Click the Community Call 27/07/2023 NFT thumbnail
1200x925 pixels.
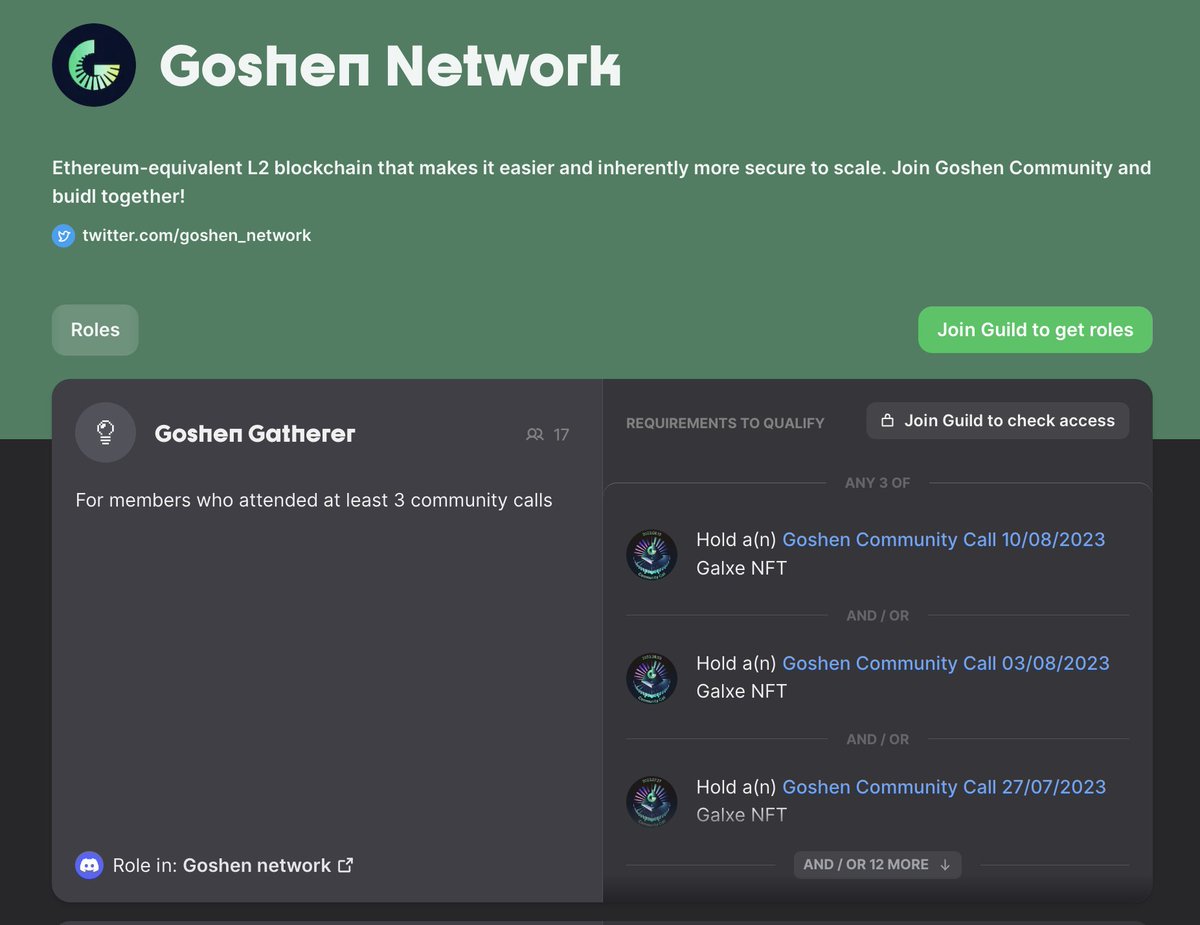[x=651, y=801]
